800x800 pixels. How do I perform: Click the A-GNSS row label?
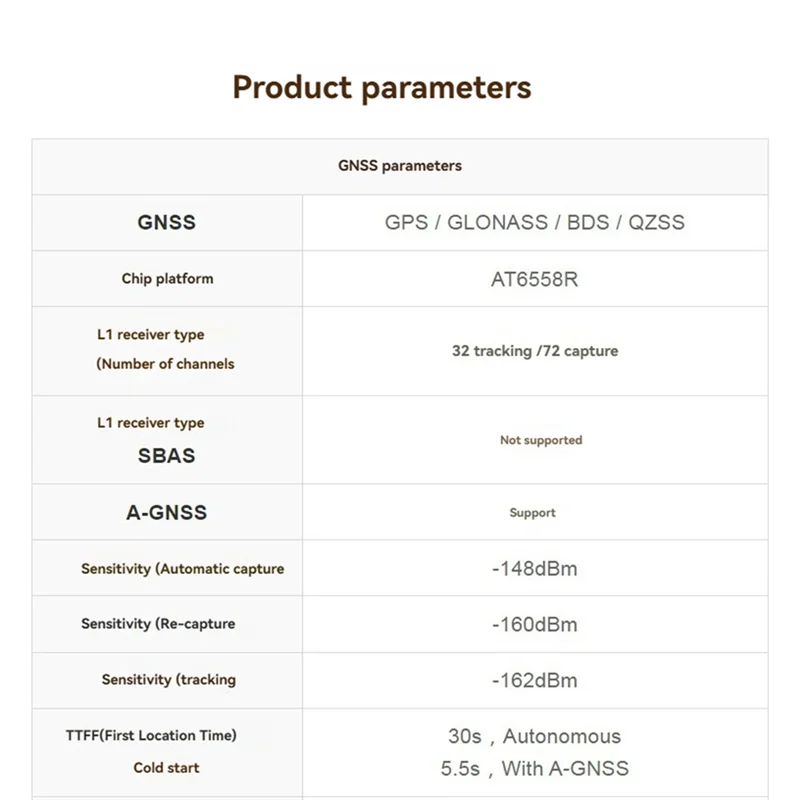pyautogui.click(x=167, y=512)
